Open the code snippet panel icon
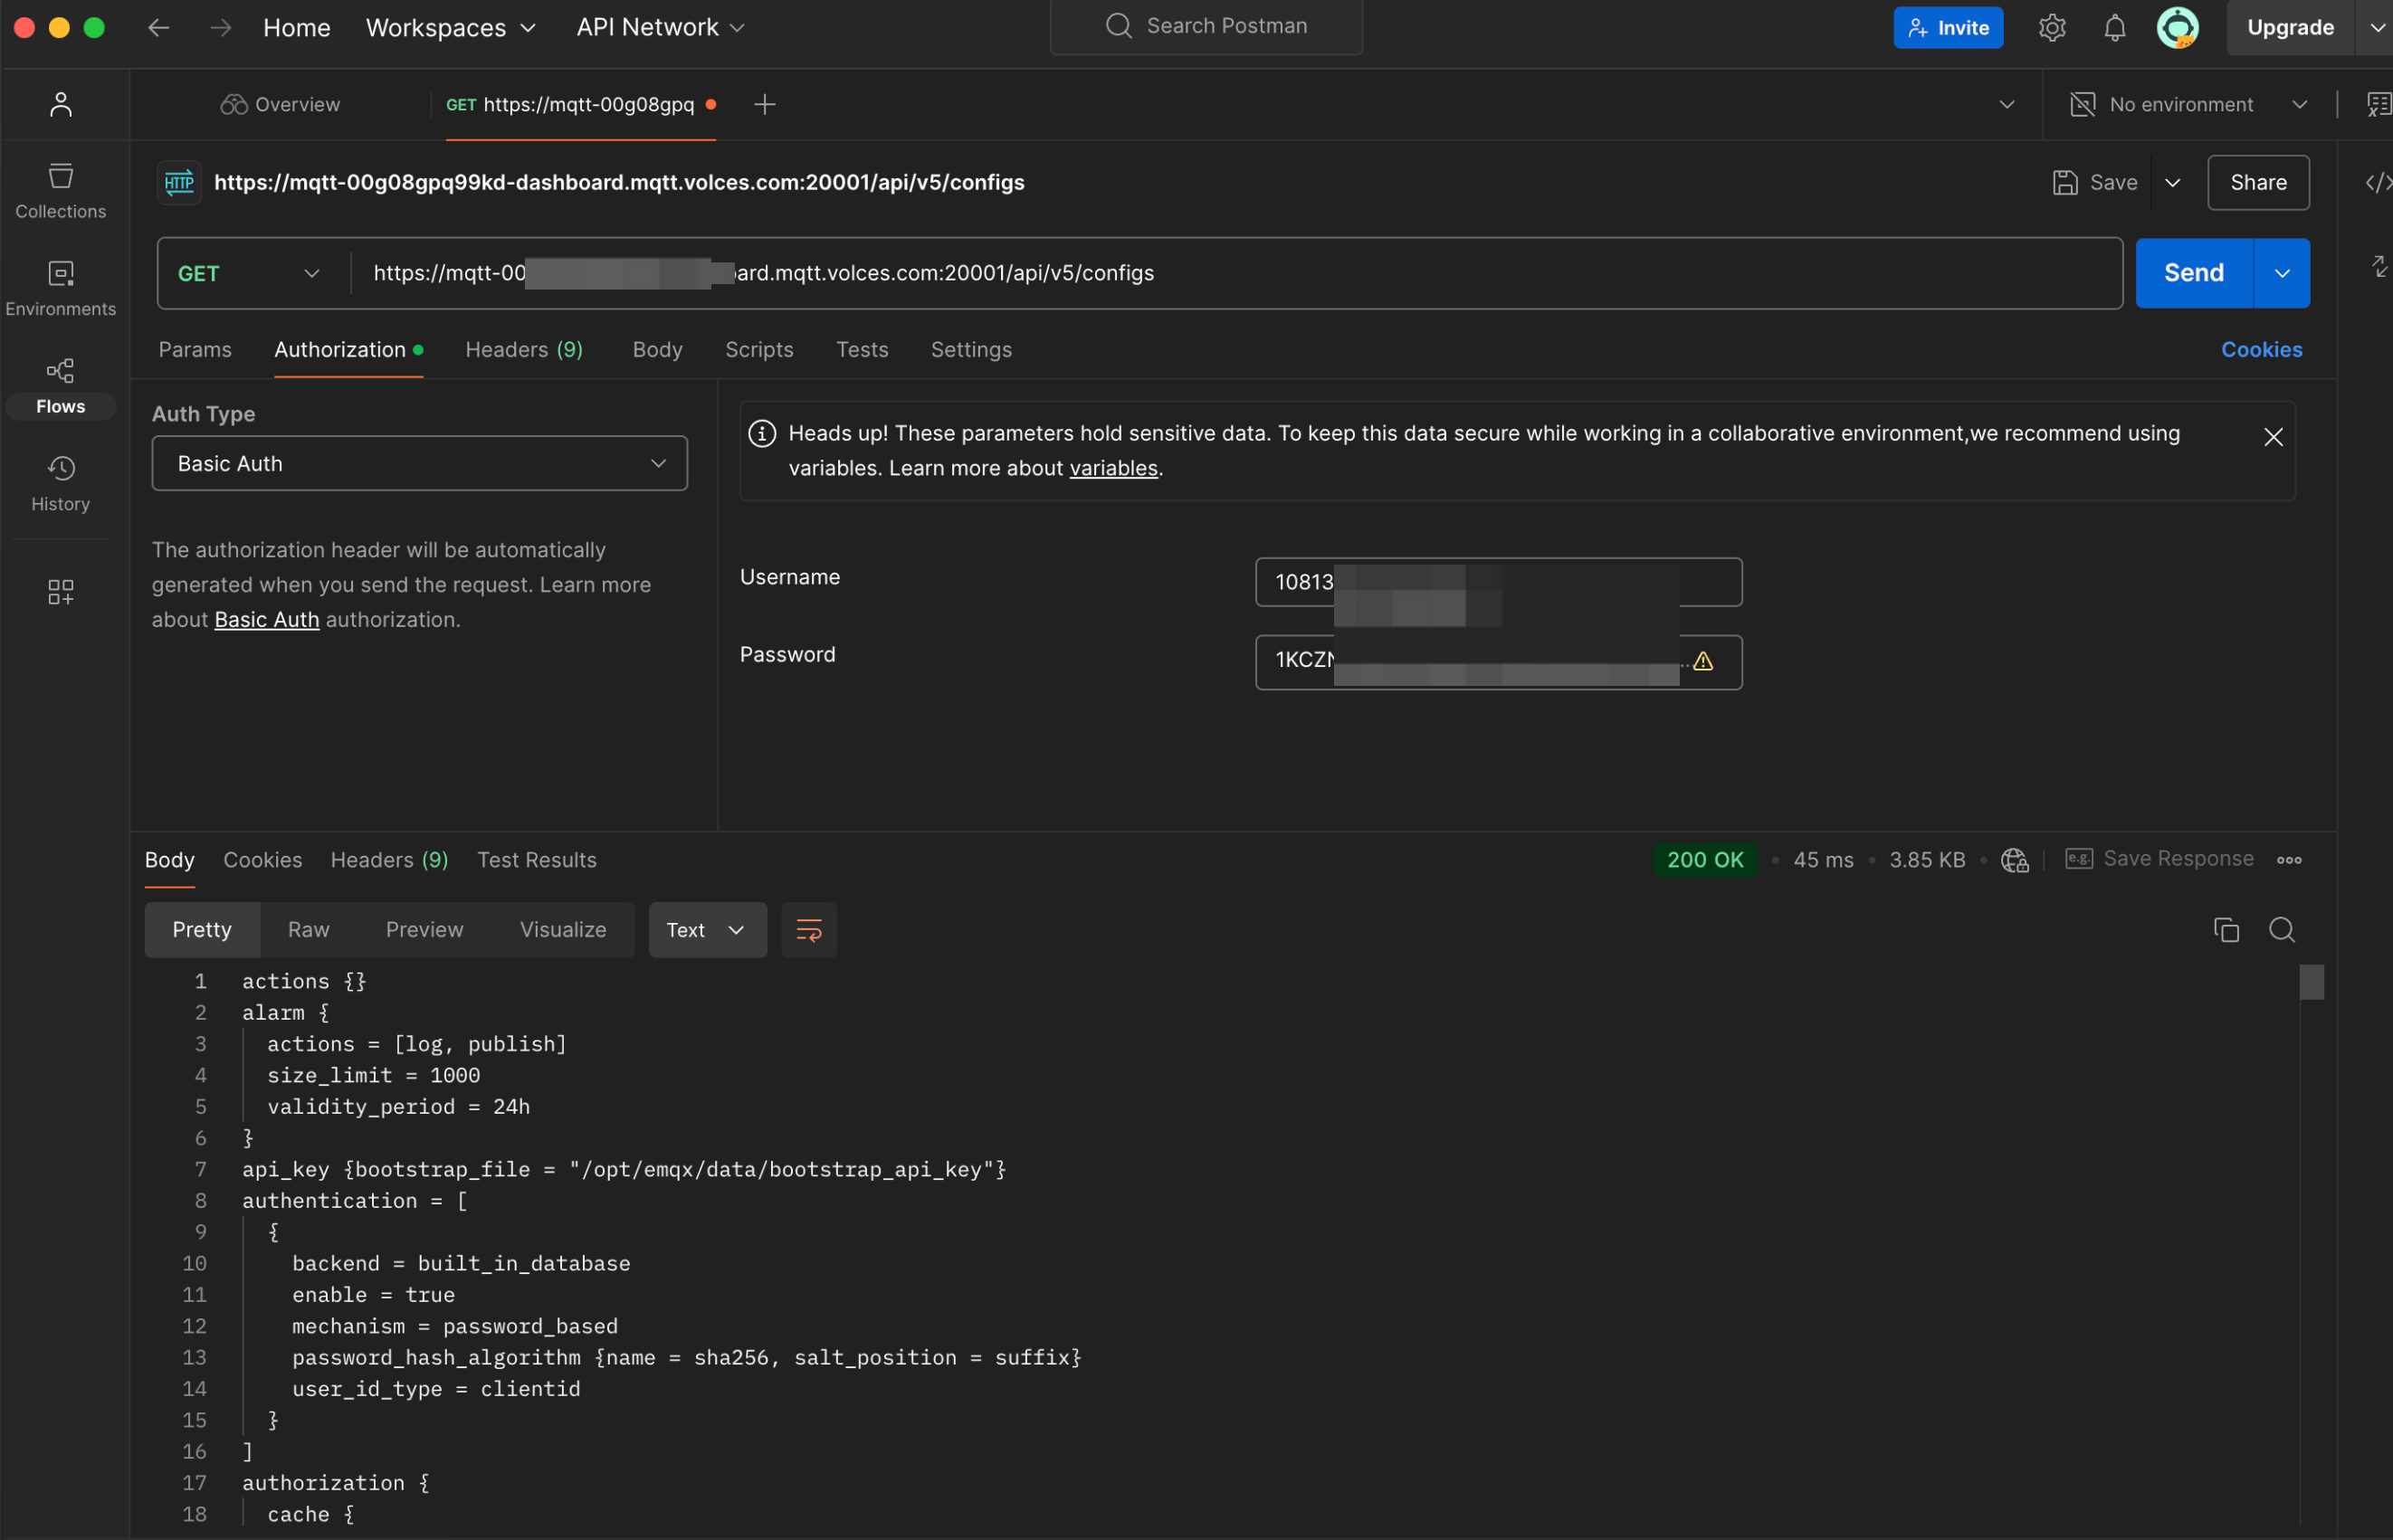The image size is (2393, 1540). [2378, 182]
